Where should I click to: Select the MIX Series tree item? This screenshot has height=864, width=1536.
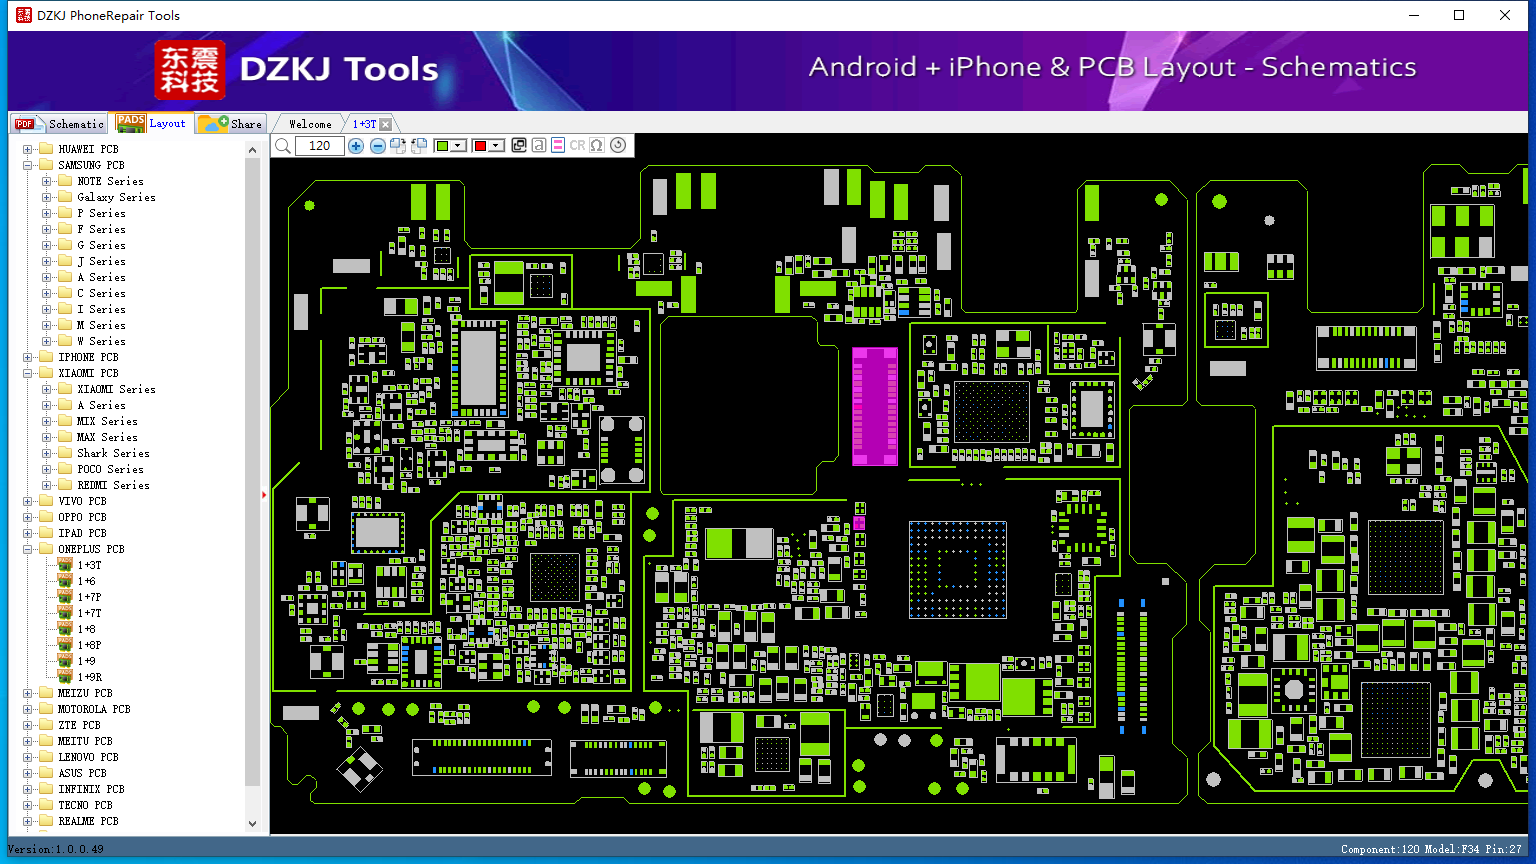pos(107,421)
